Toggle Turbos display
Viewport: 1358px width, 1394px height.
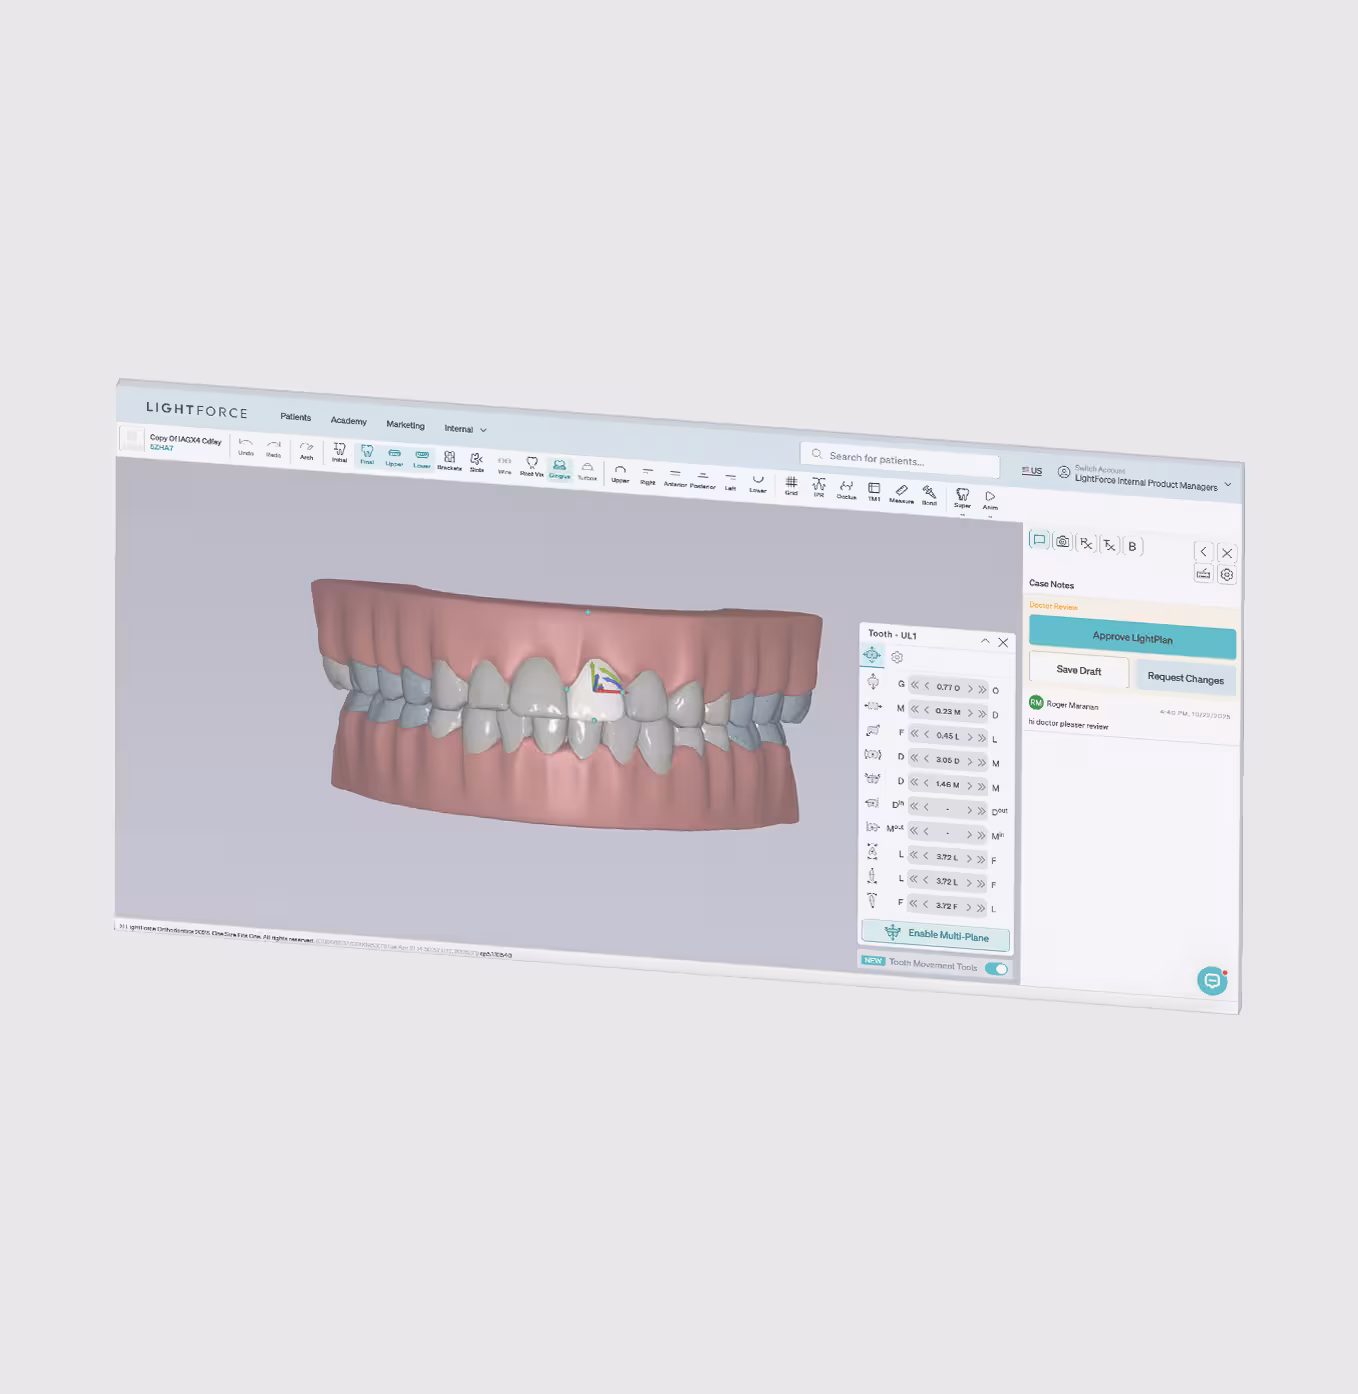click(587, 471)
